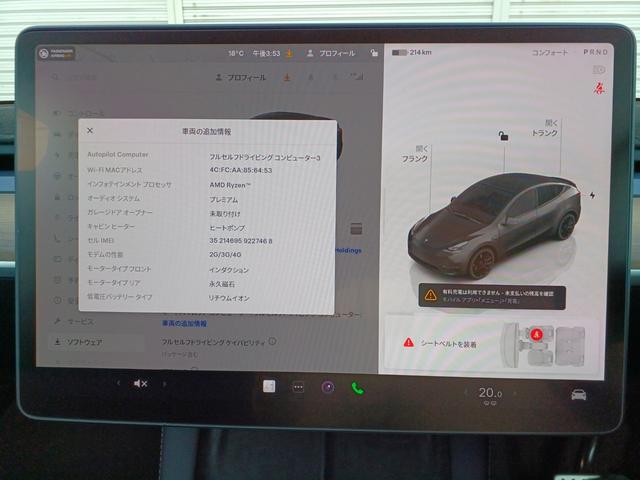The image size is (640, 480).
Task: Open the purple dashcam camera app
Action: click(328, 387)
